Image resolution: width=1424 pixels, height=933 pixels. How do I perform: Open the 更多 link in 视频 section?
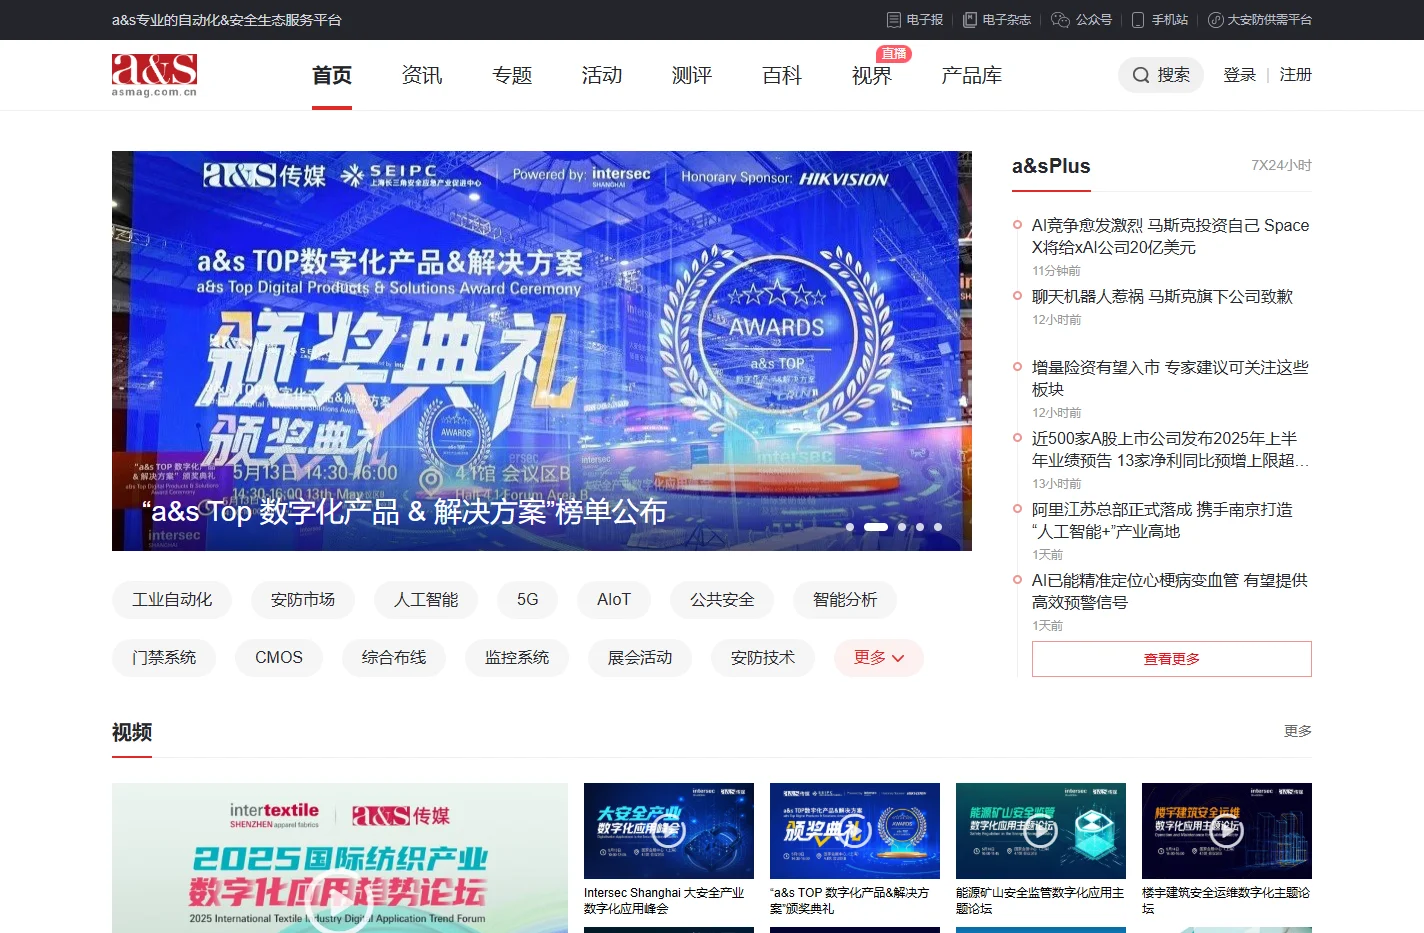[1298, 731]
